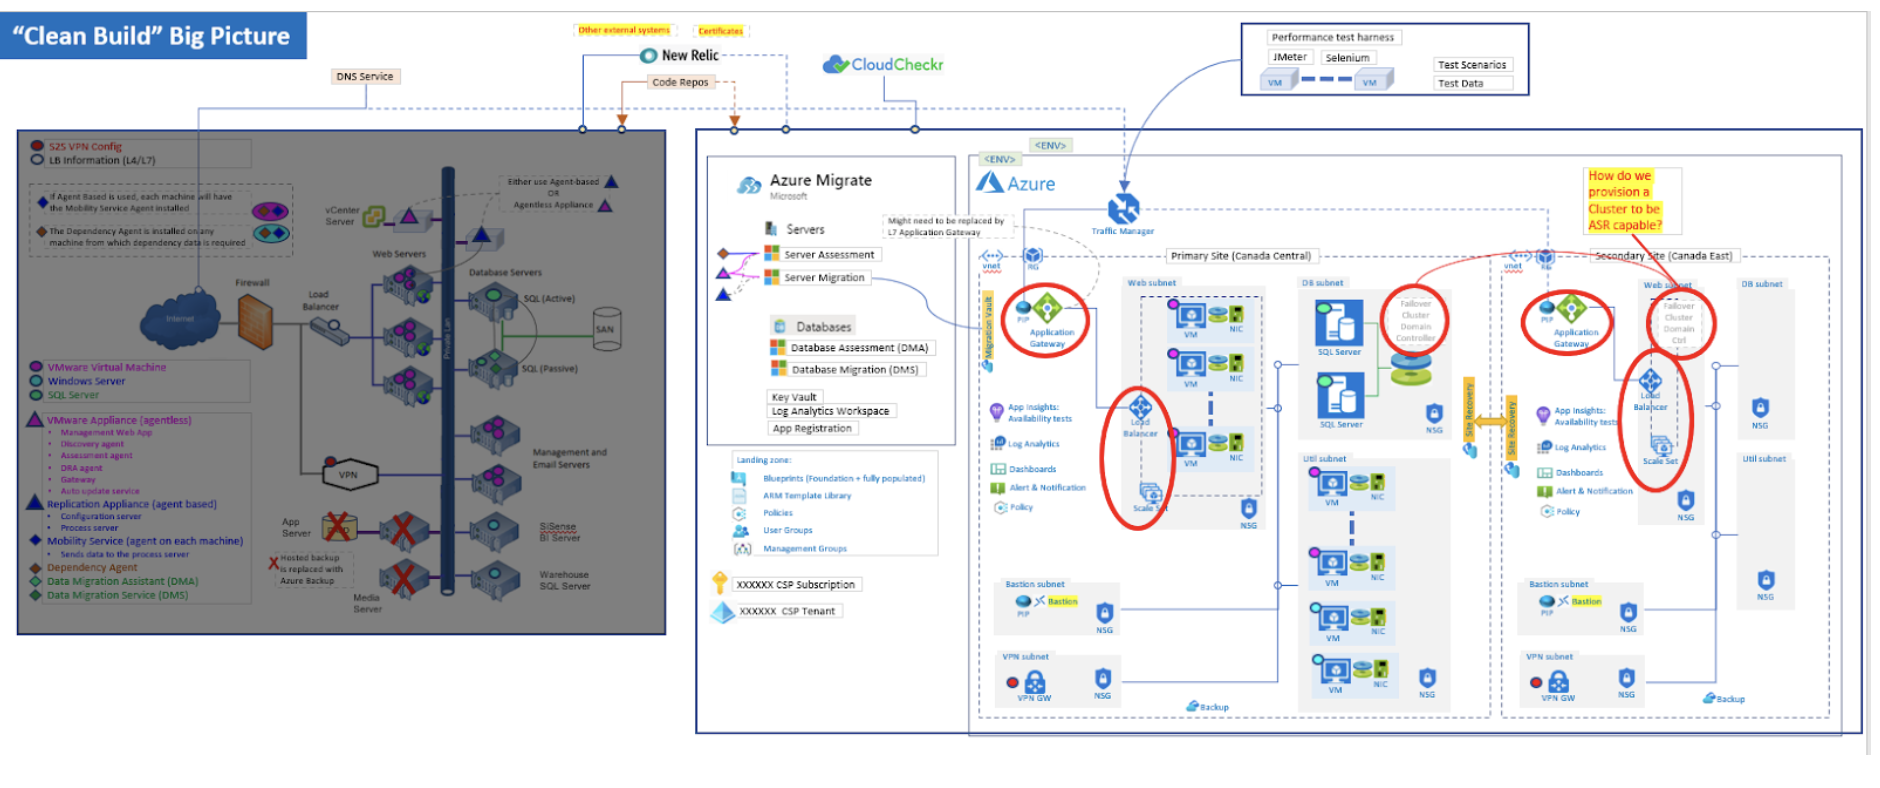The height and width of the screenshot is (788, 1880).
Task: Click the Traffic Manager icon
Action: 1123,209
